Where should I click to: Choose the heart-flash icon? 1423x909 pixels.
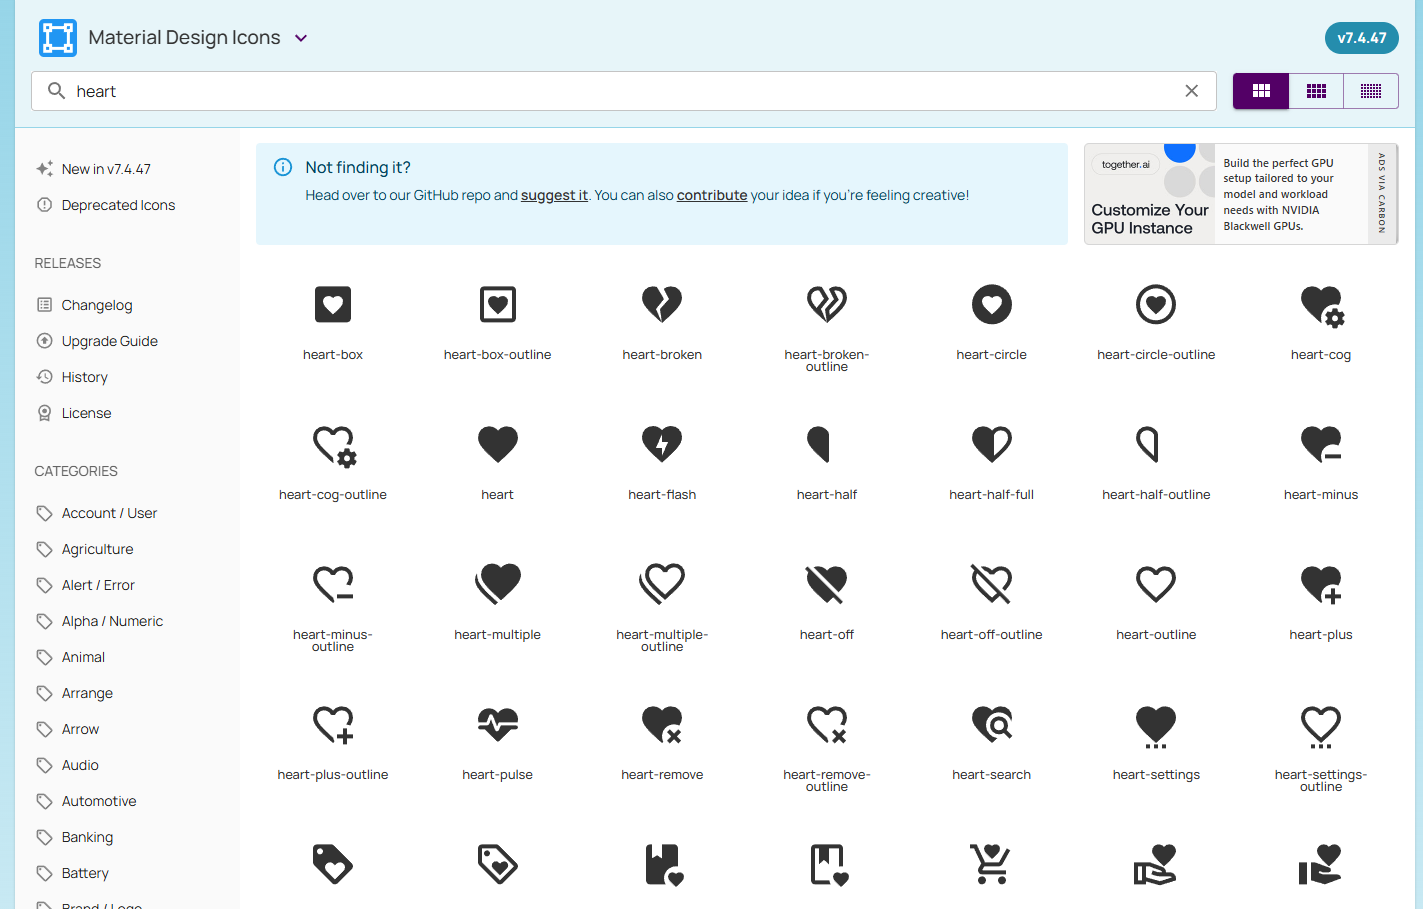pos(662,444)
